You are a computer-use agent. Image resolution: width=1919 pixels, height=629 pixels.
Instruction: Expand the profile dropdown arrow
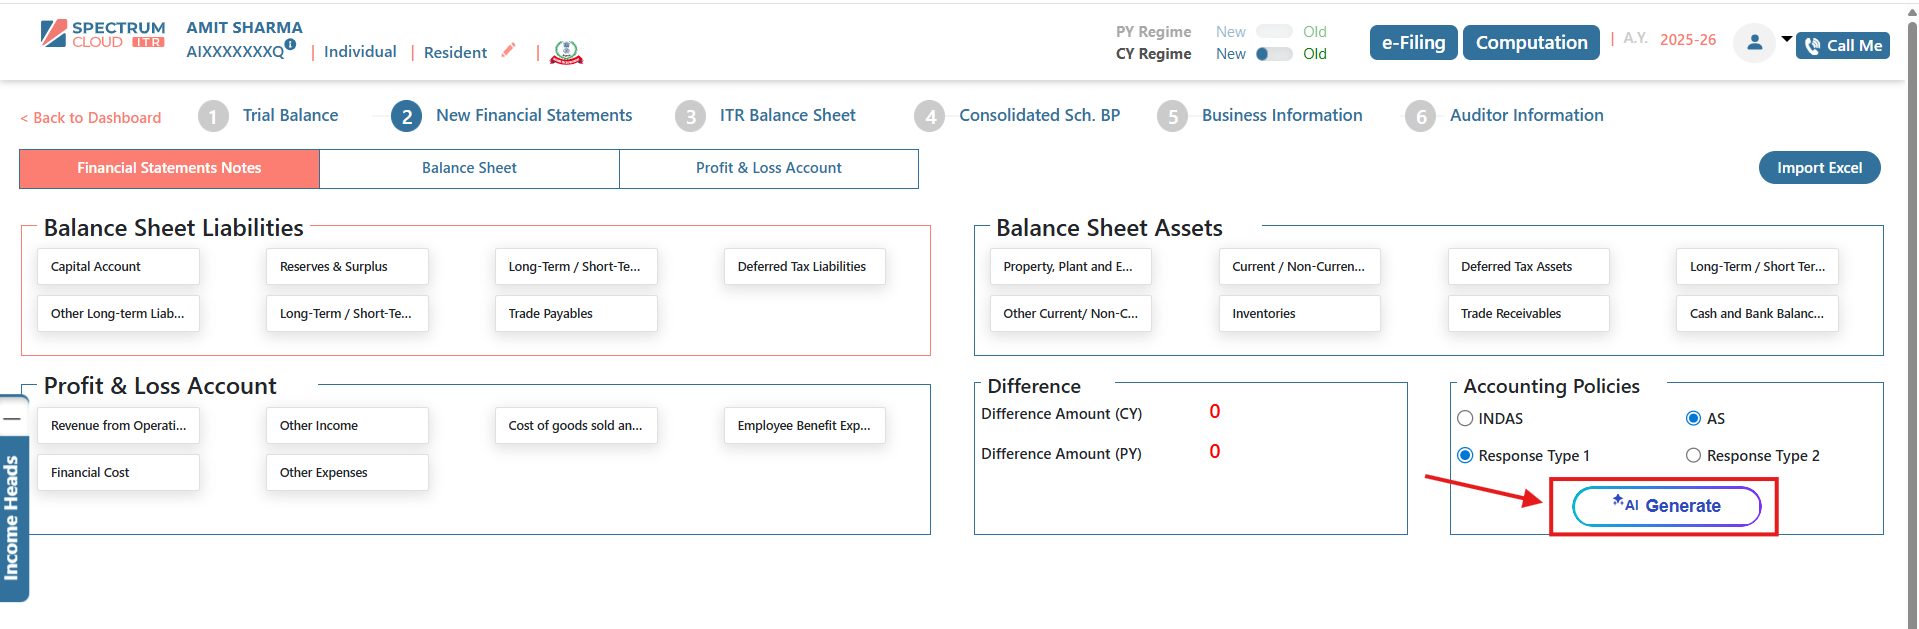pyautogui.click(x=1786, y=39)
